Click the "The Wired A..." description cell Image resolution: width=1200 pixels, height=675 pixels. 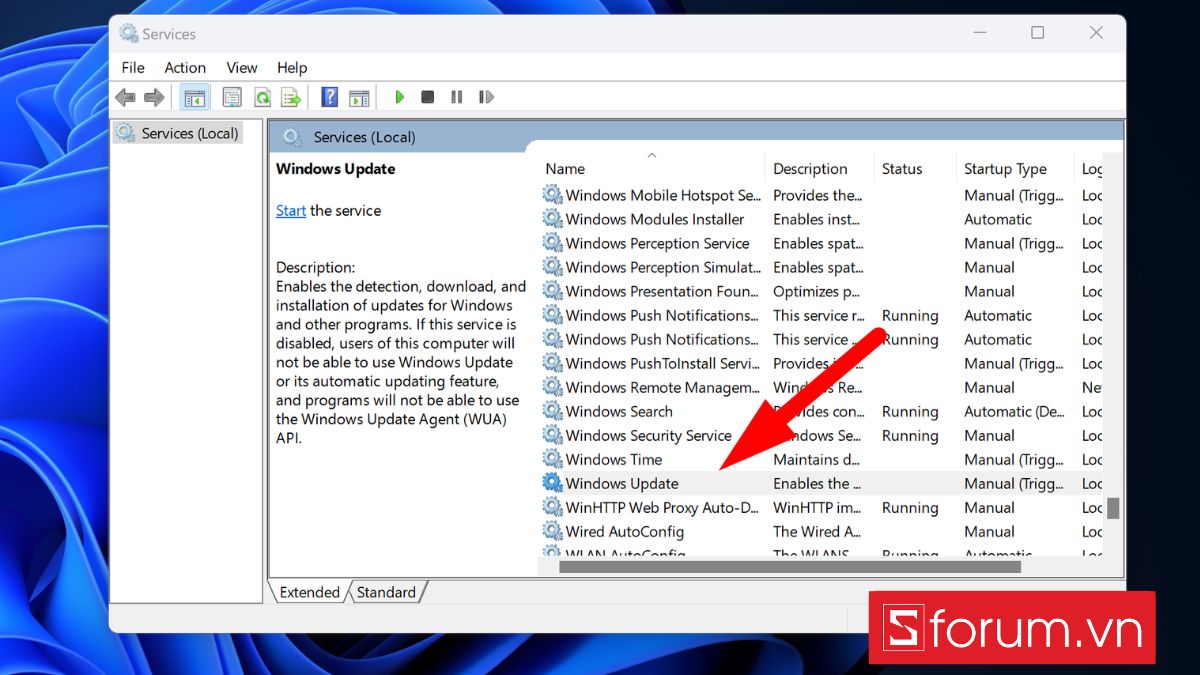click(x=817, y=531)
